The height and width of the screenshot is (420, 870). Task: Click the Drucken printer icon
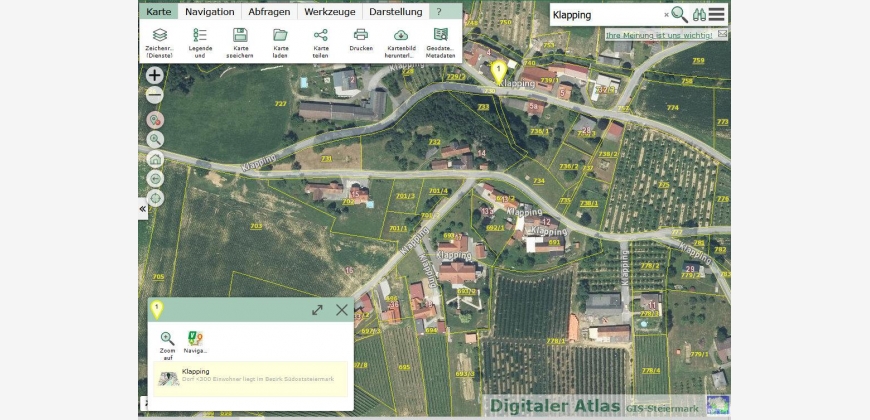(x=360, y=40)
